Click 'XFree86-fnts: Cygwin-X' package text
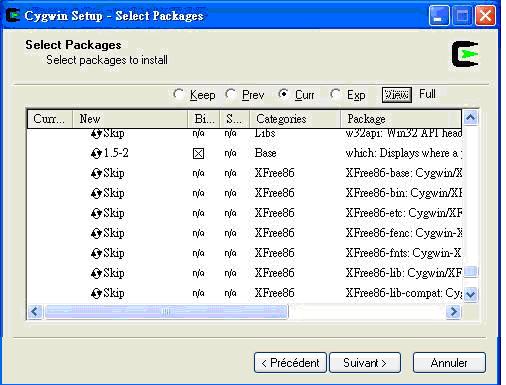Screen dimensions: 506x385 click(403, 253)
